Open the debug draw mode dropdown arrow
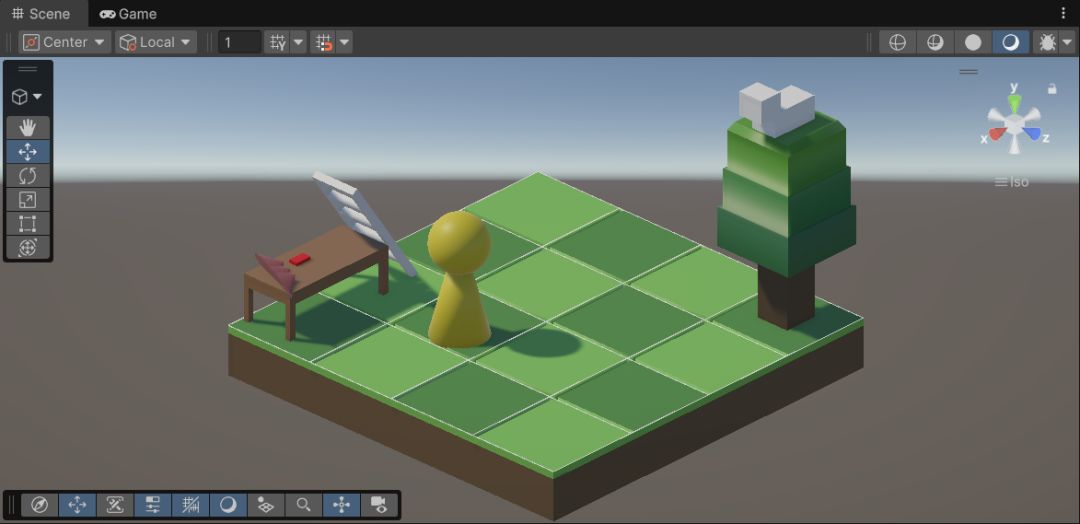The image size is (1080, 524). [1067, 42]
